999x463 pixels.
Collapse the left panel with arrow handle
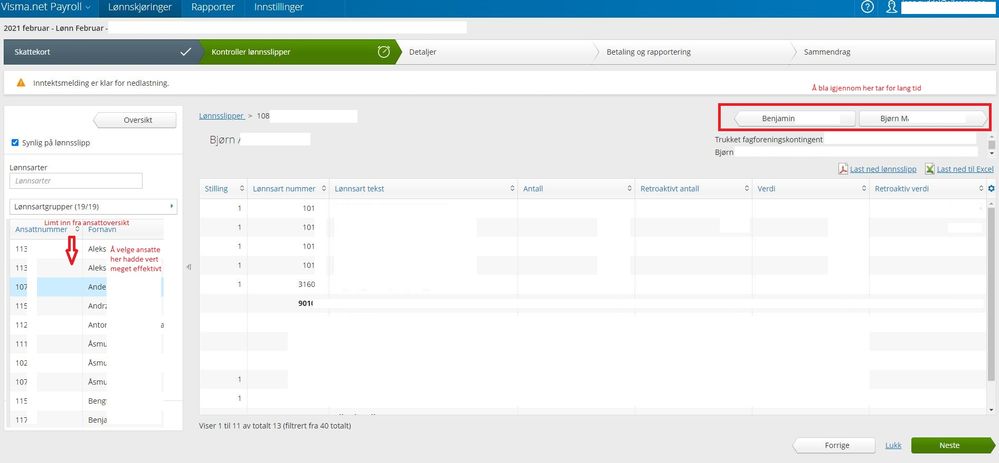[189, 267]
